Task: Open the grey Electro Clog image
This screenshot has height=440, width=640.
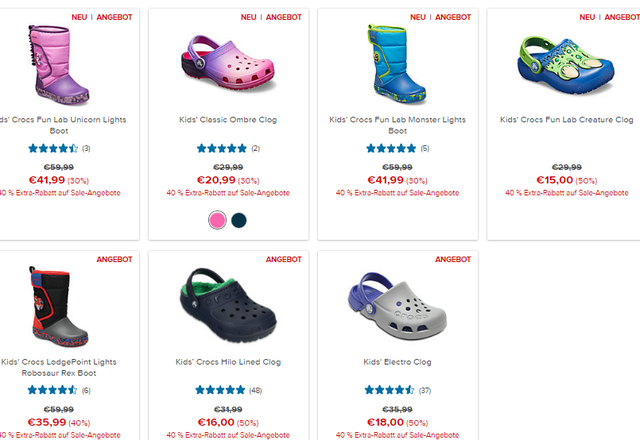Action: [x=397, y=306]
